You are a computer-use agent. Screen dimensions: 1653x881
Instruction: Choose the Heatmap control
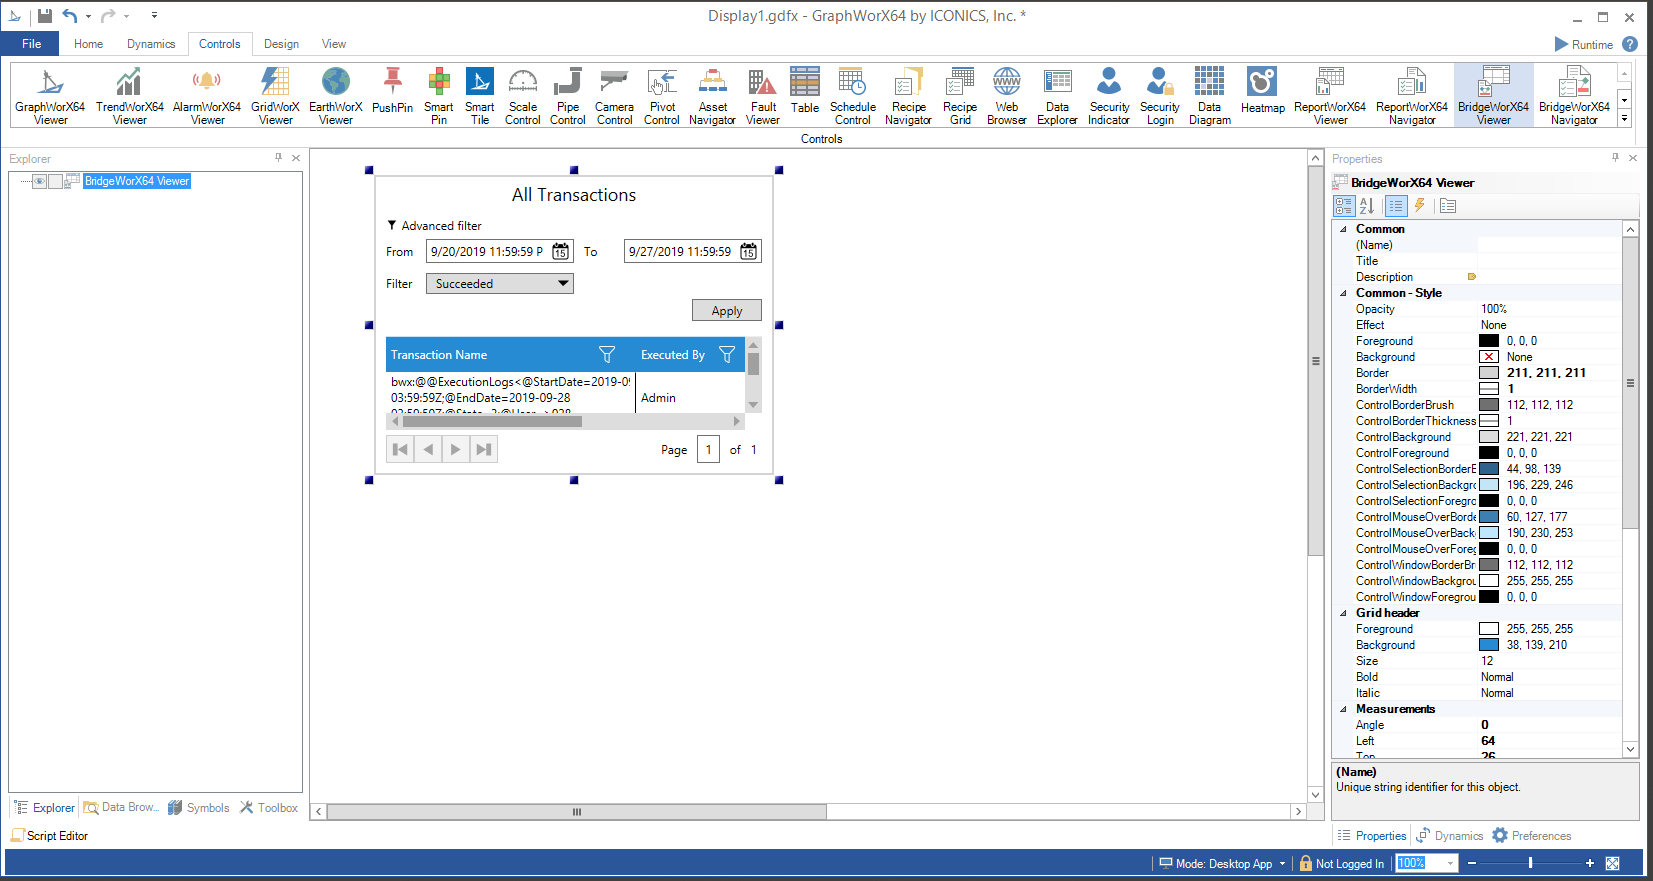[1262, 91]
